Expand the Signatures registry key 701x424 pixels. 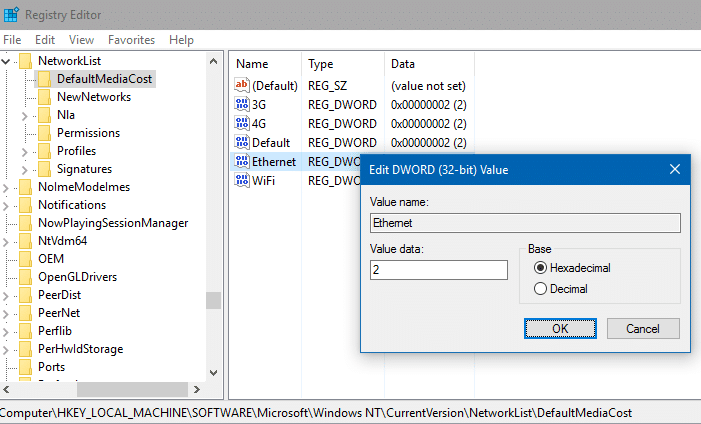pos(25,169)
